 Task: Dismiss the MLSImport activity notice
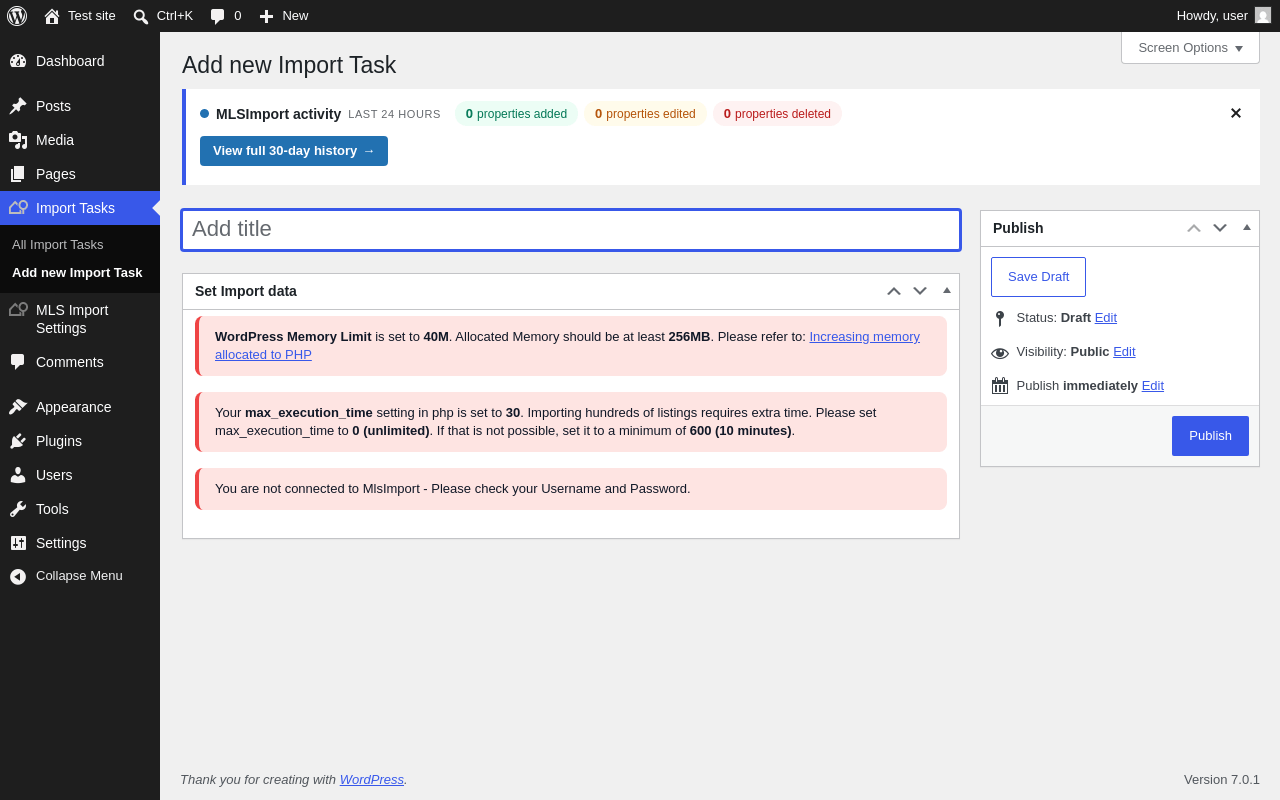(x=1236, y=113)
